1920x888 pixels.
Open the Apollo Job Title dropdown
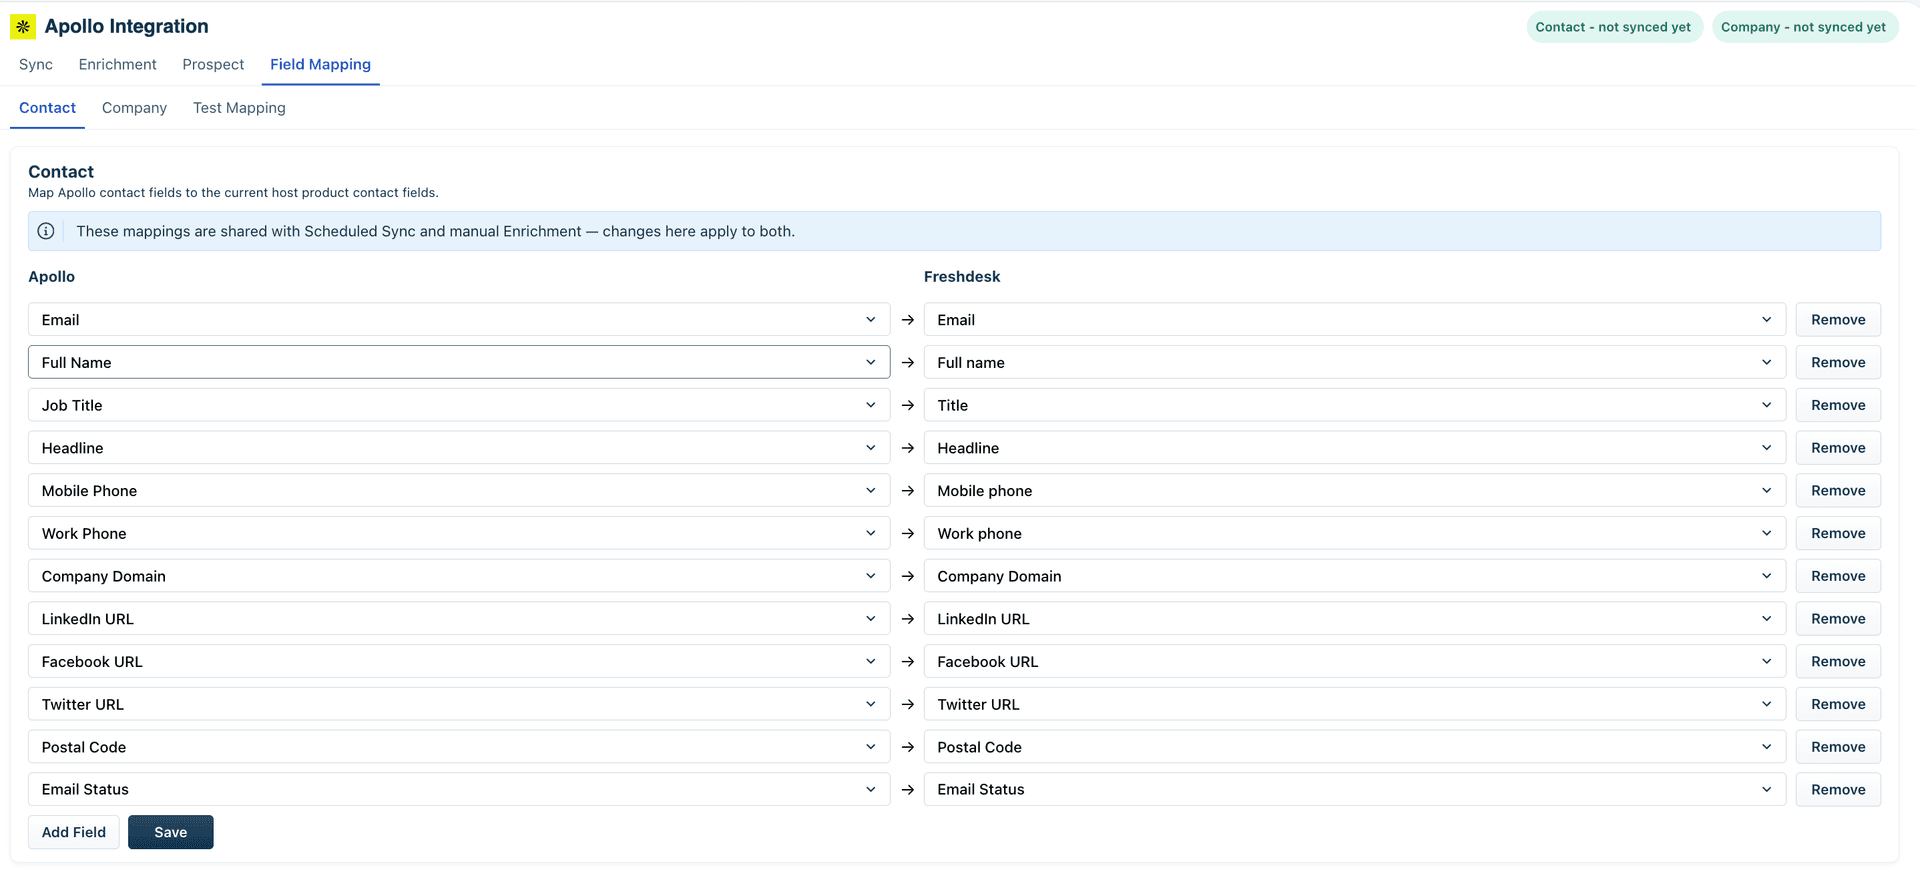coord(459,405)
